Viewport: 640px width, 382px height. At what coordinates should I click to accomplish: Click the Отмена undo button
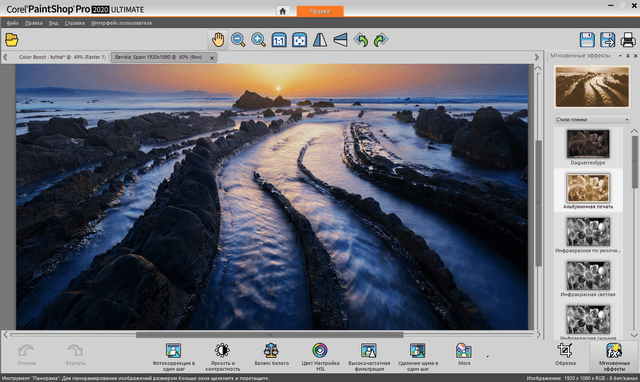click(x=27, y=355)
